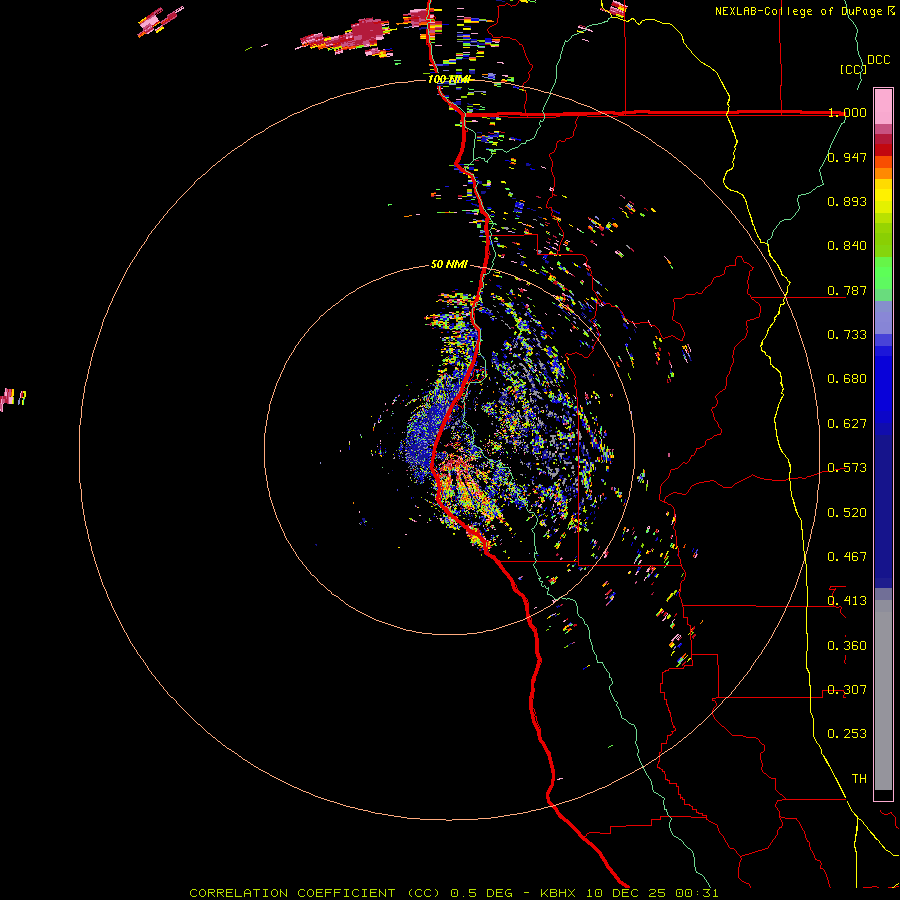Viewport: 900px width, 900px height.
Task: Select the 0.680 scale value
Action: pyautogui.click(x=847, y=379)
